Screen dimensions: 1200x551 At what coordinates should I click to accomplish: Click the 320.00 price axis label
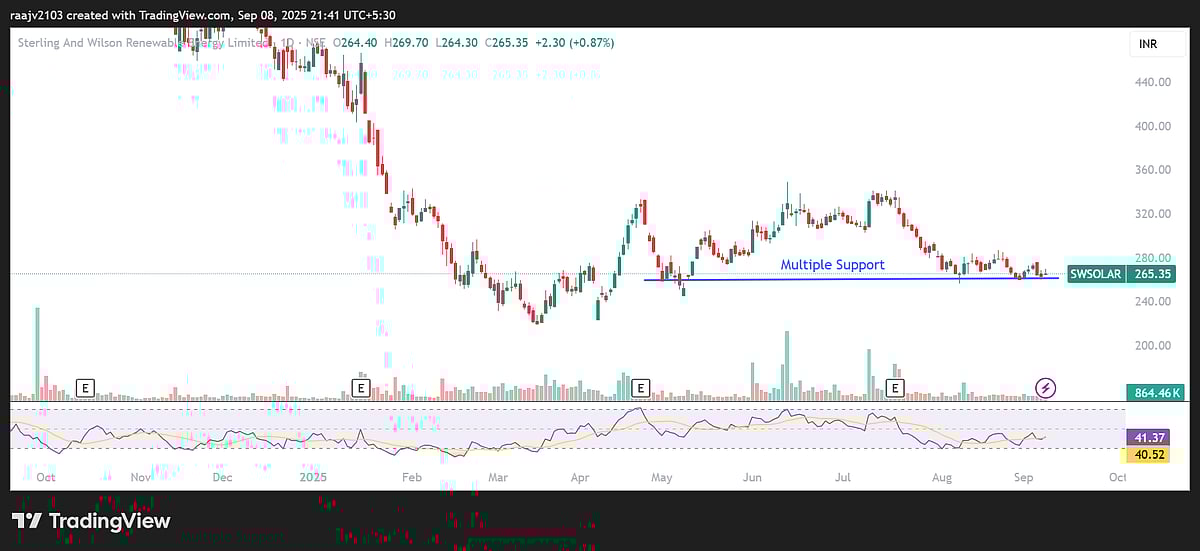click(1153, 214)
